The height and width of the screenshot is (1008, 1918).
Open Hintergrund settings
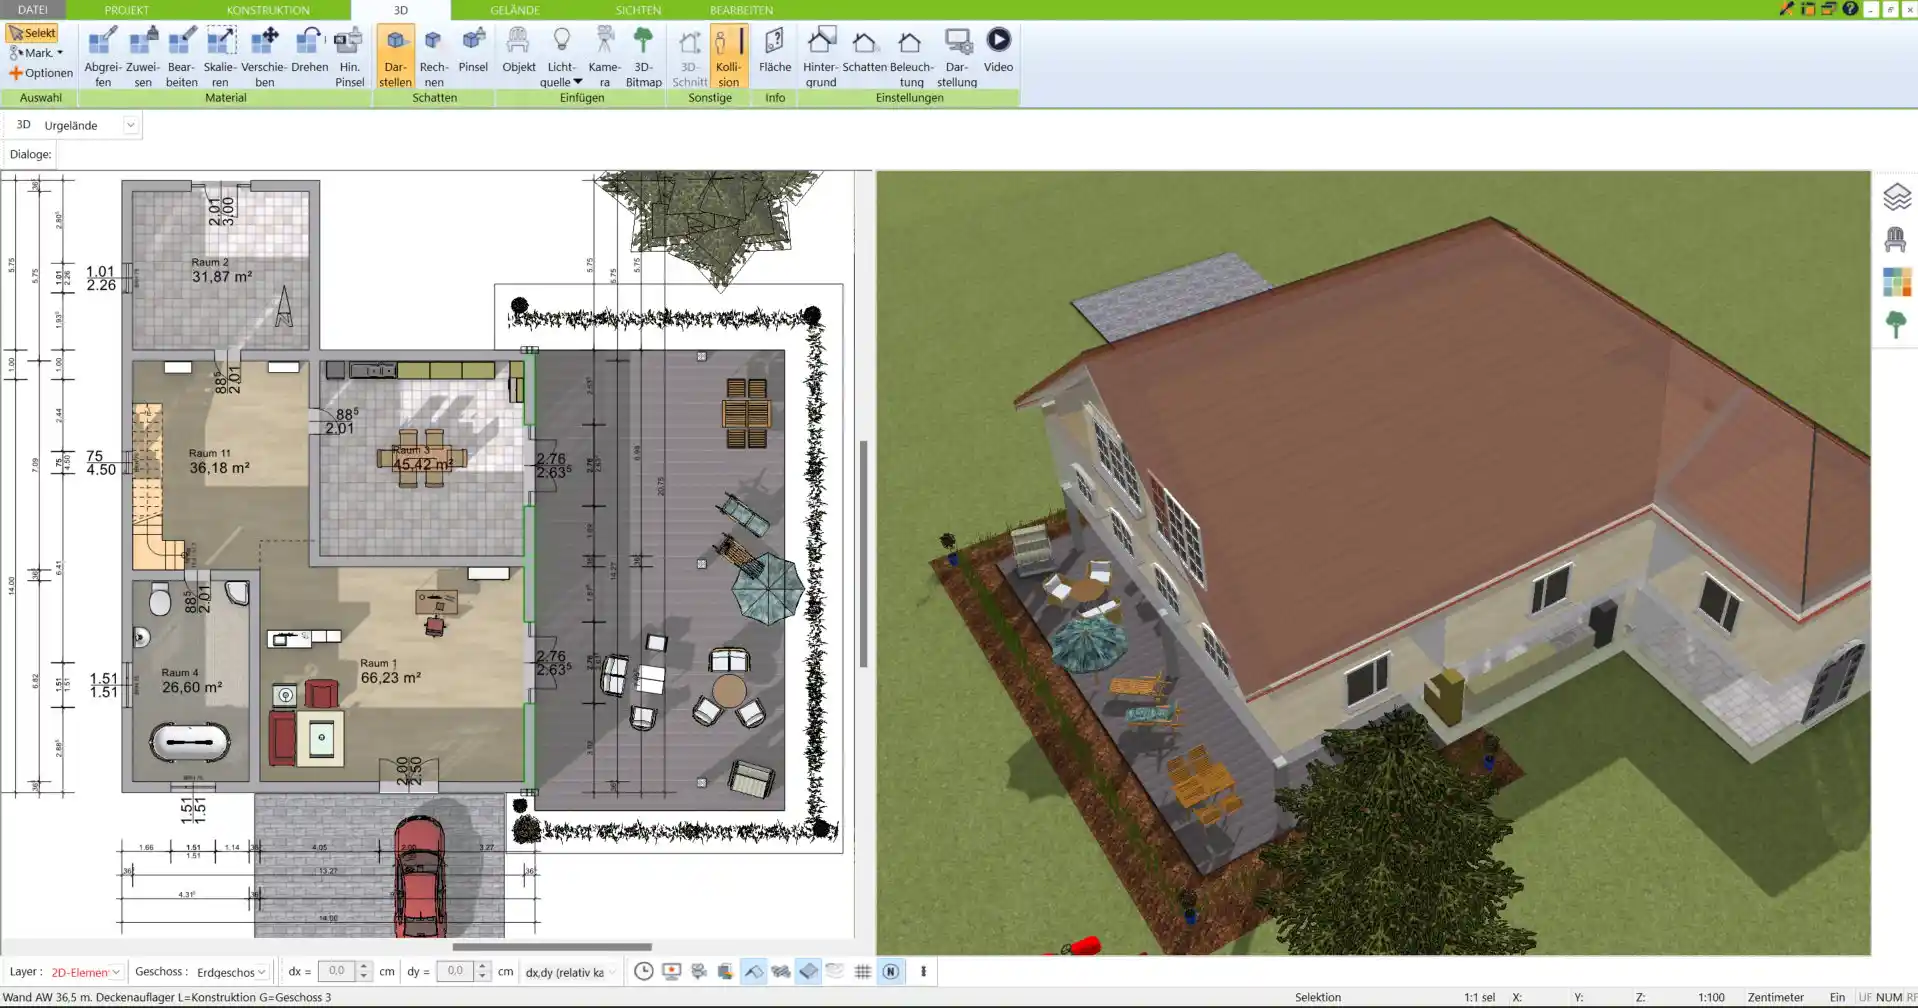click(x=820, y=57)
